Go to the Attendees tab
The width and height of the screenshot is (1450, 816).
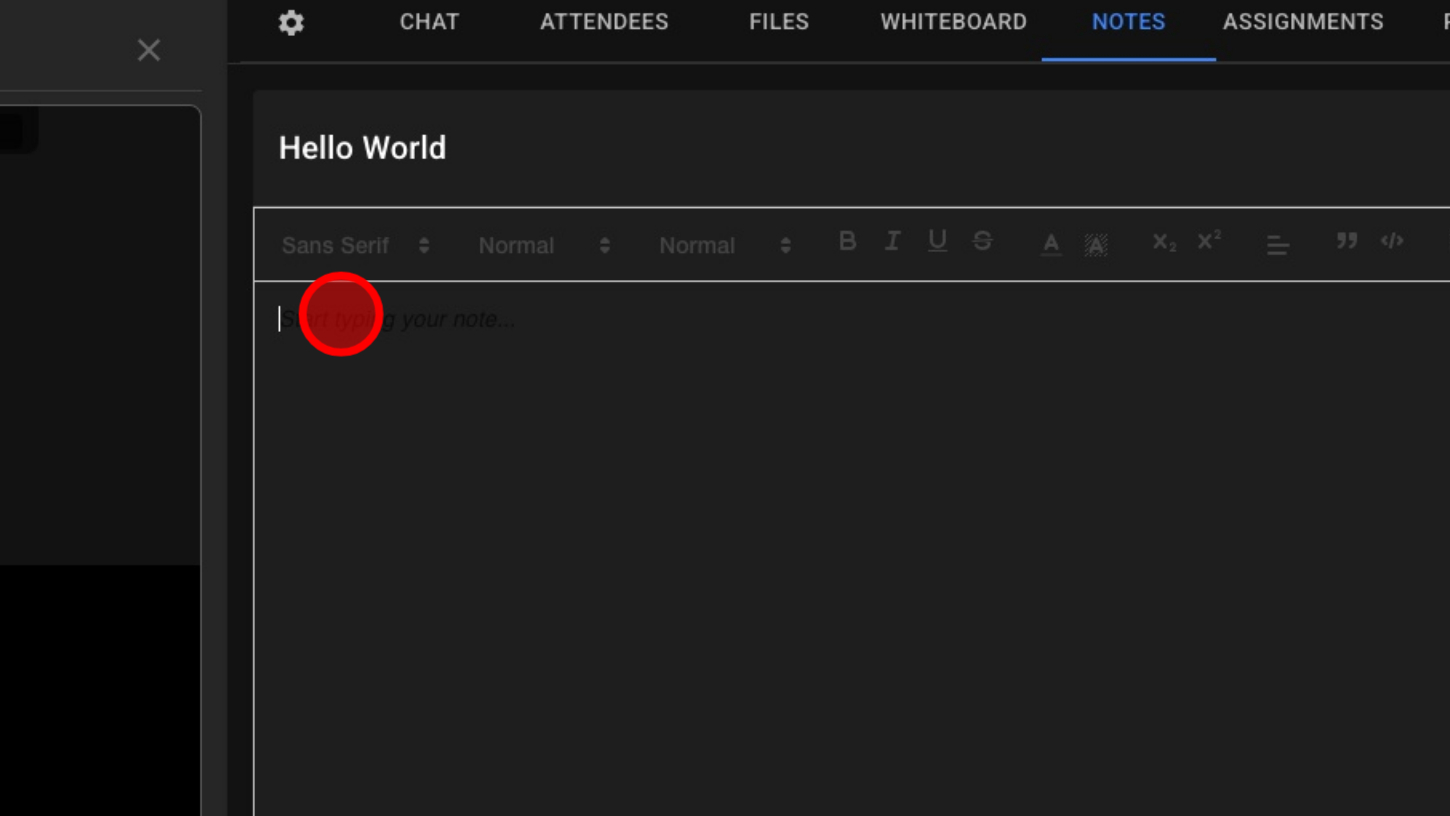tap(604, 22)
